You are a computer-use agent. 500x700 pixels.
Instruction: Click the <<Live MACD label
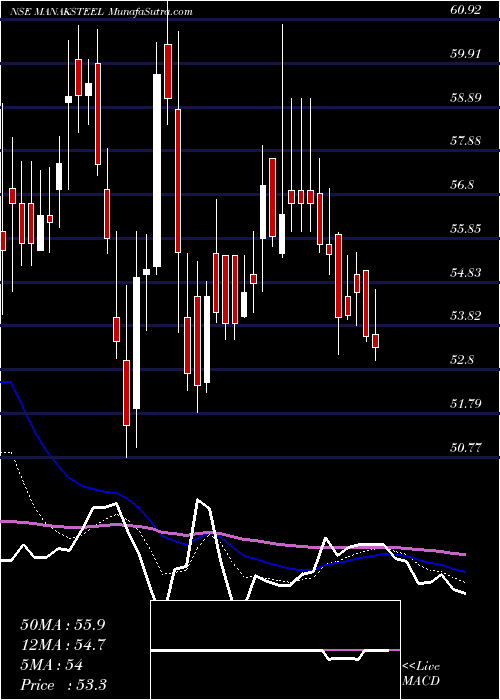(x=421, y=674)
